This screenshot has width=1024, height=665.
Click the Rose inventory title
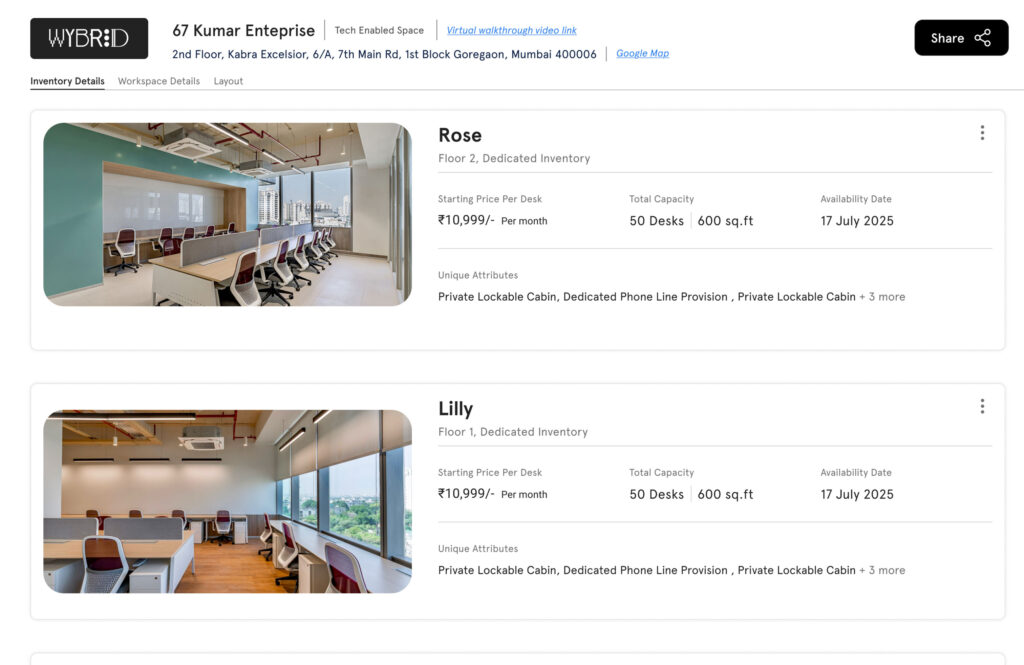point(460,135)
